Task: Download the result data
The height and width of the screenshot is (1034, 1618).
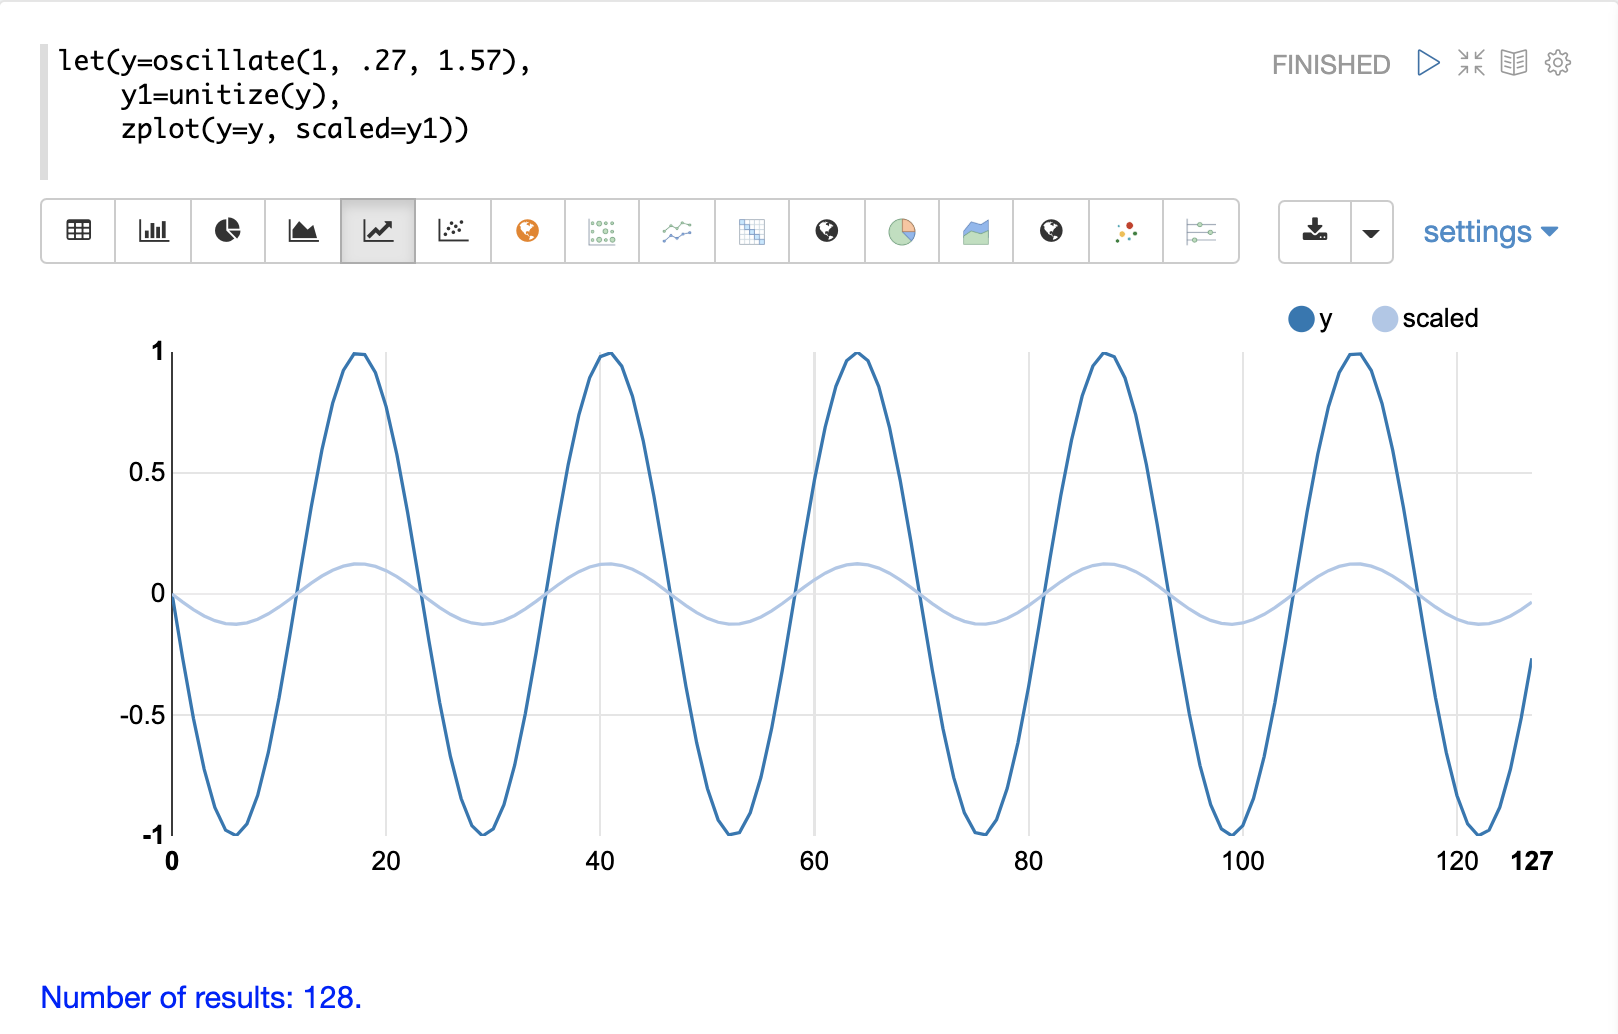Action: click(x=1315, y=231)
